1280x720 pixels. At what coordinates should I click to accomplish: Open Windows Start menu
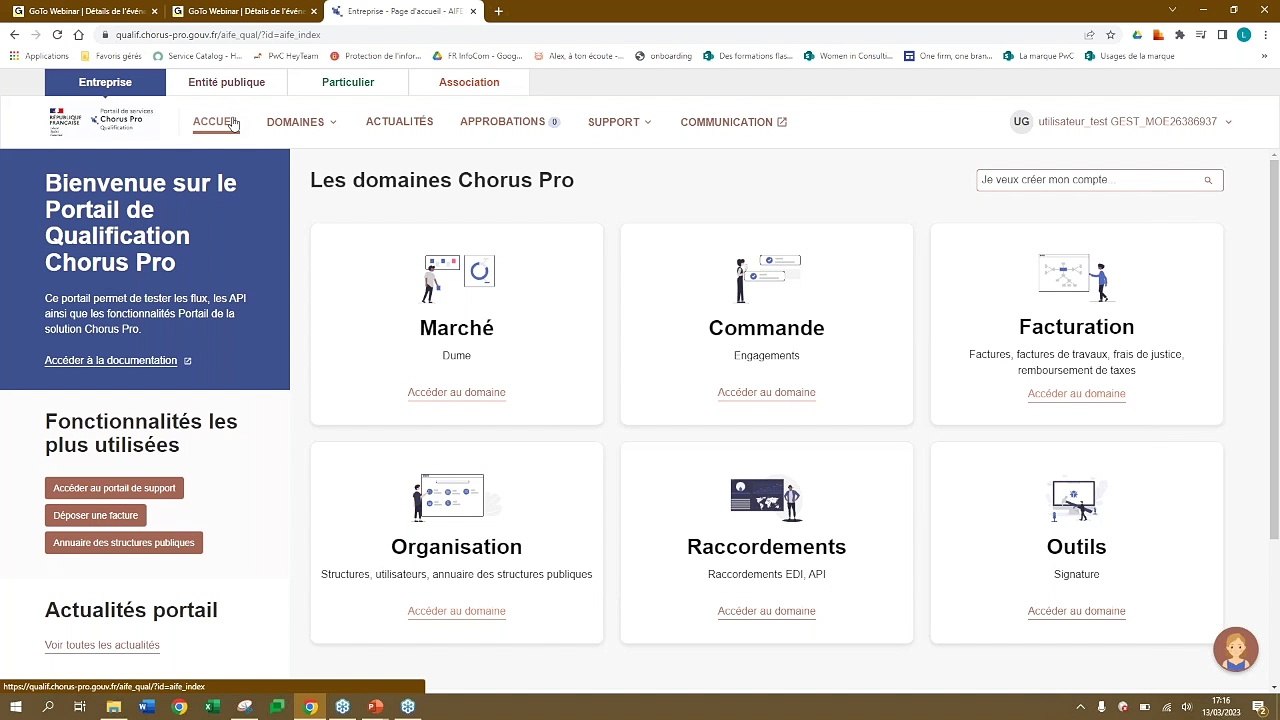[15, 707]
